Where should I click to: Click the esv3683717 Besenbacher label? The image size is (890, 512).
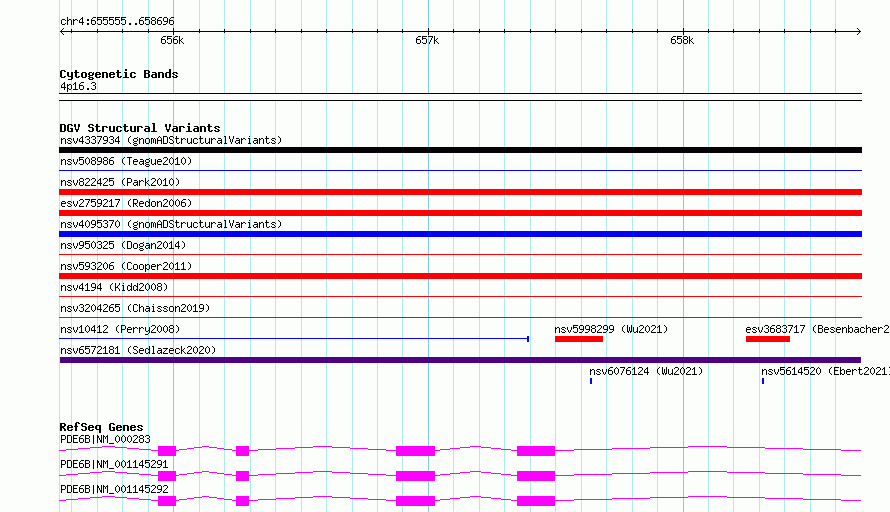[x=817, y=329]
